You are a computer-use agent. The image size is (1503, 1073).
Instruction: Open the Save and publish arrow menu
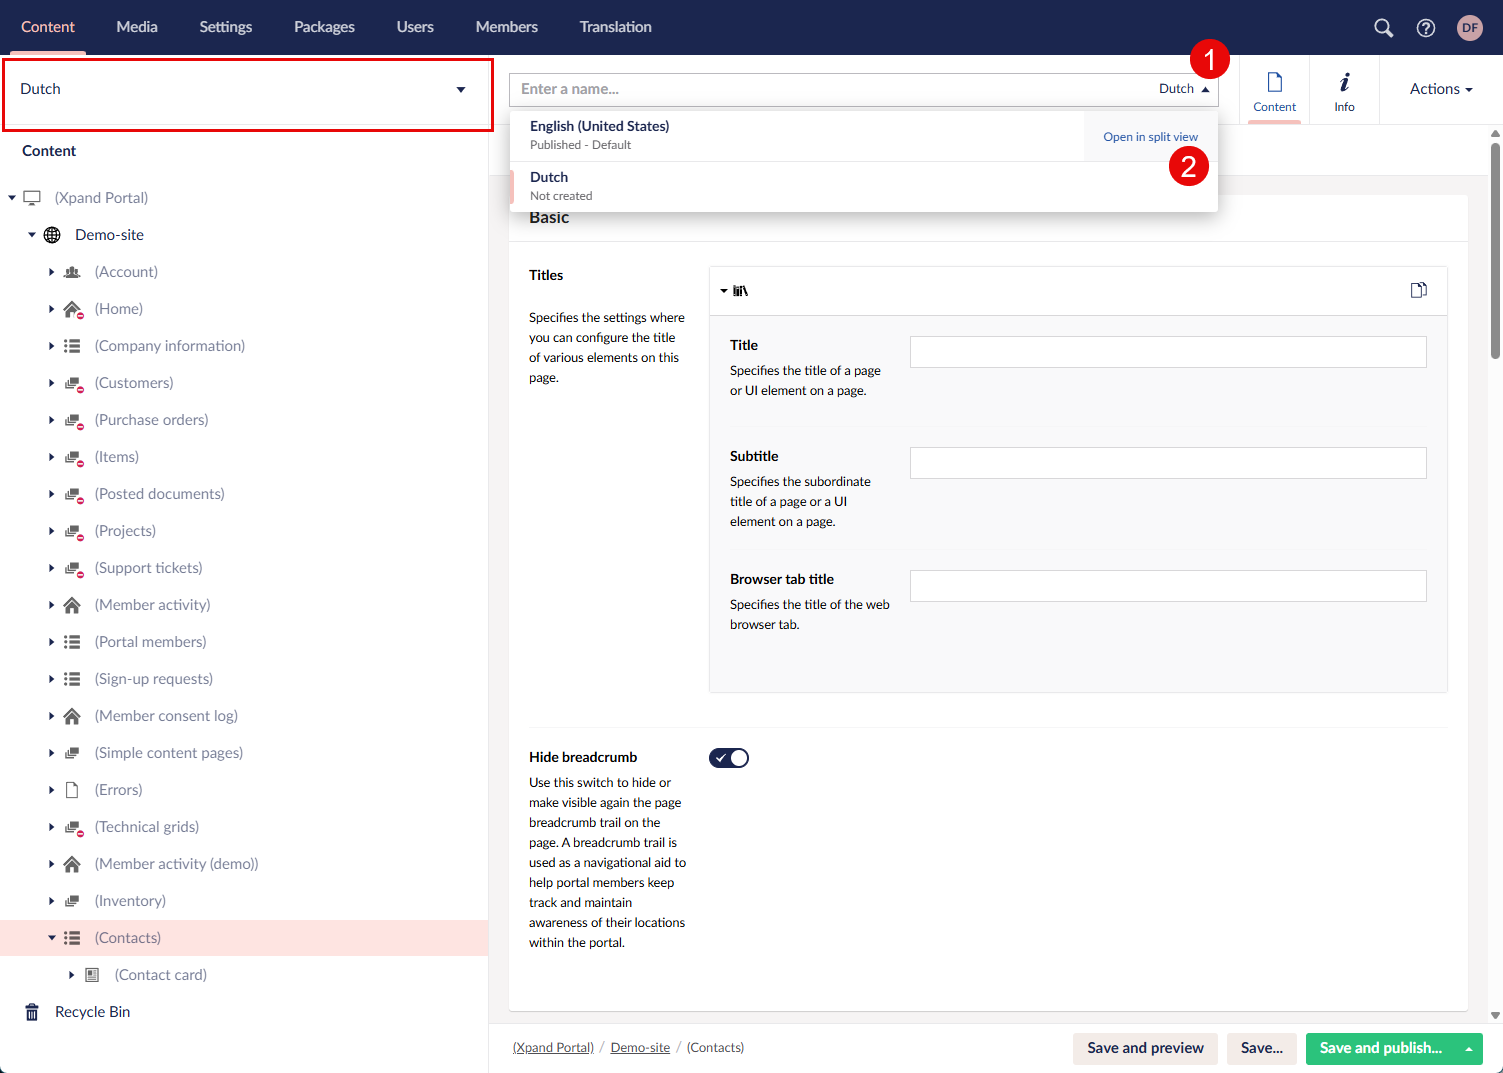click(x=1468, y=1049)
